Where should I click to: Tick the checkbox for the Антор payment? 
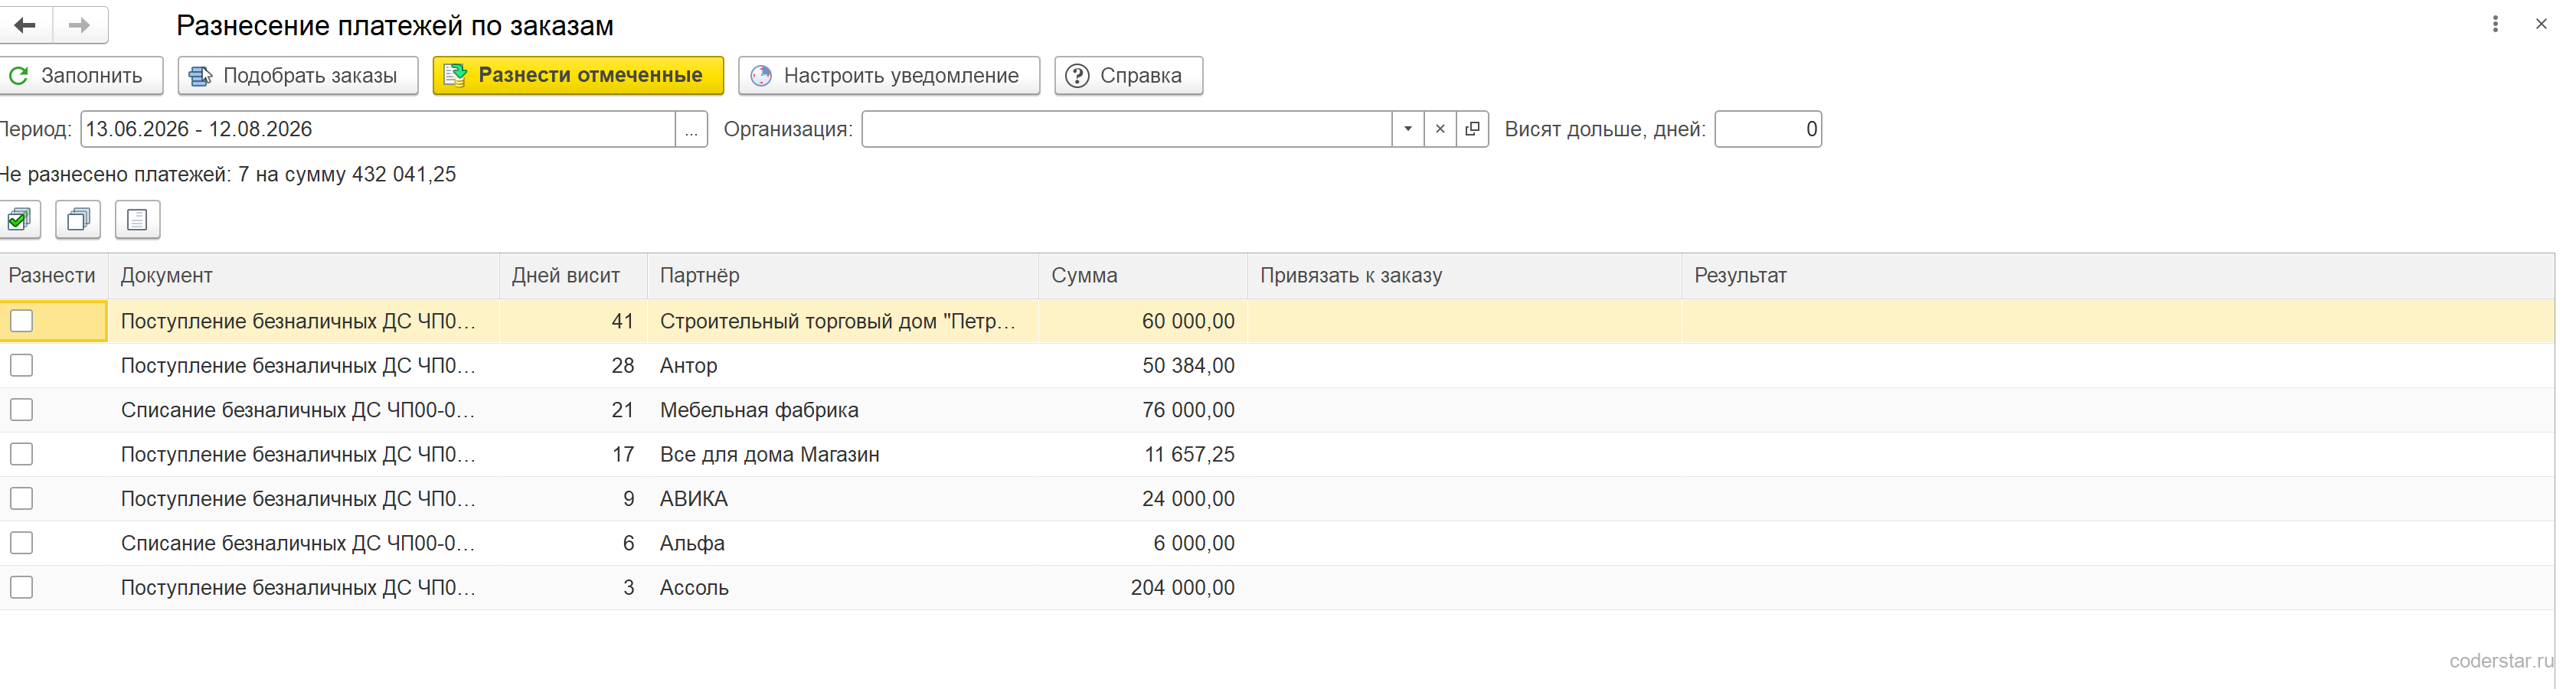pyautogui.click(x=22, y=365)
